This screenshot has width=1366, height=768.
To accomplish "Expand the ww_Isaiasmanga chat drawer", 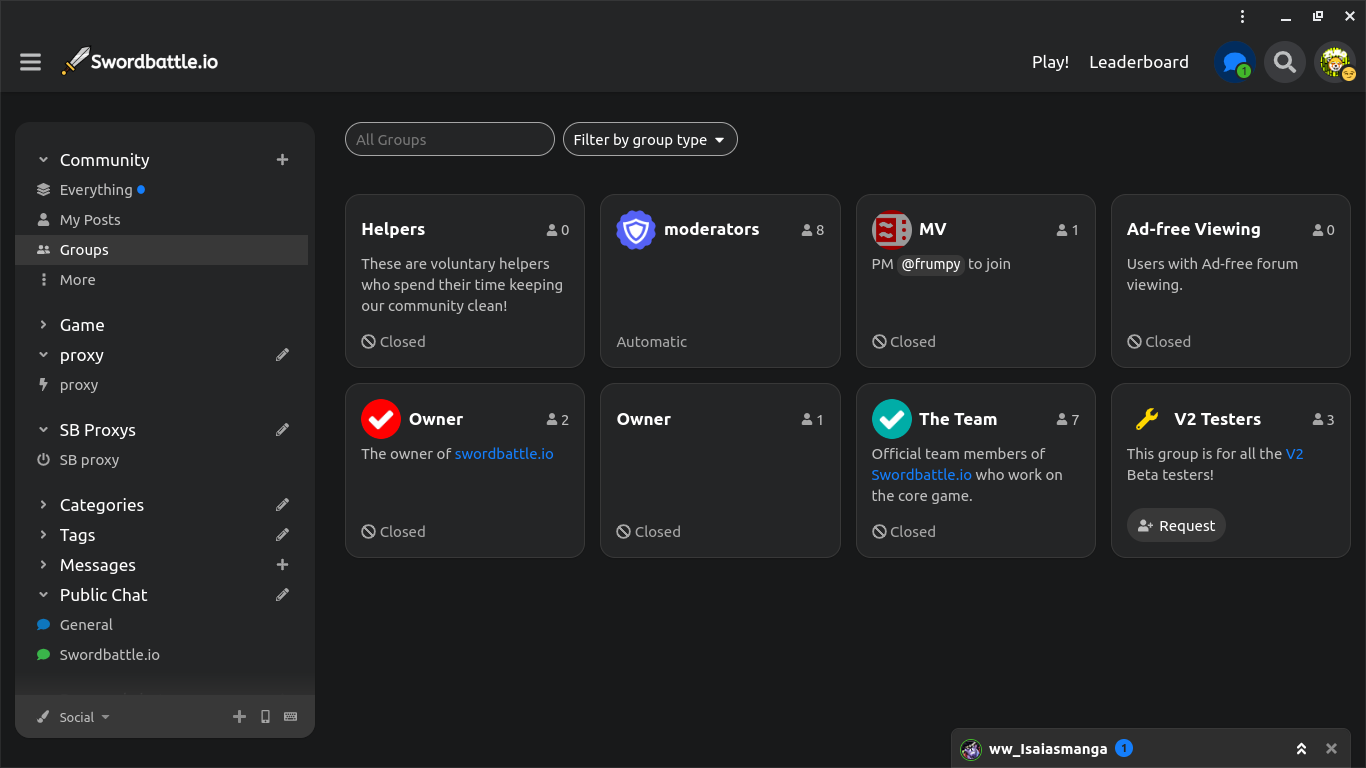I will pos(1301,749).
